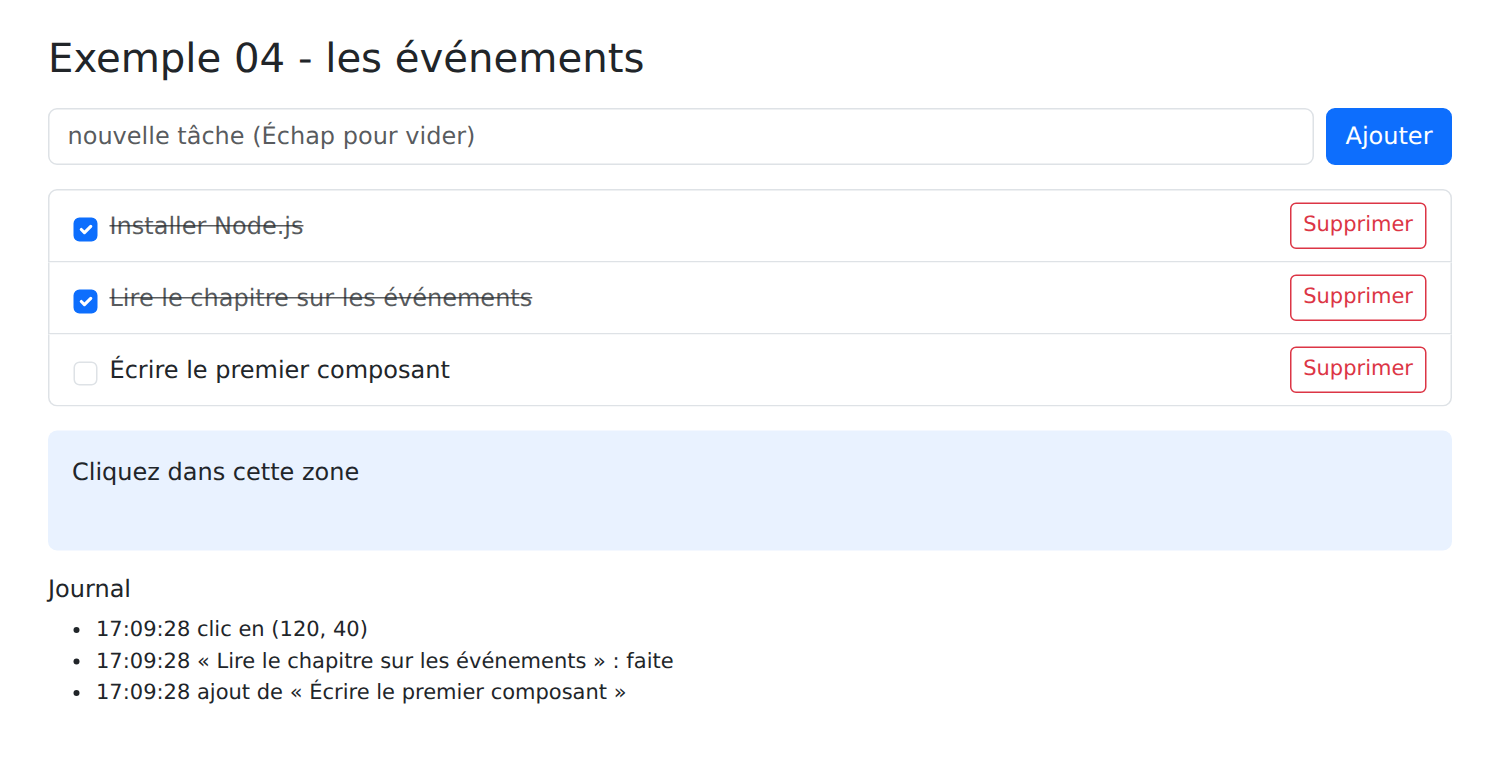
Task: Click the timestamp of the 'ajout de' entry
Action: (x=143, y=692)
